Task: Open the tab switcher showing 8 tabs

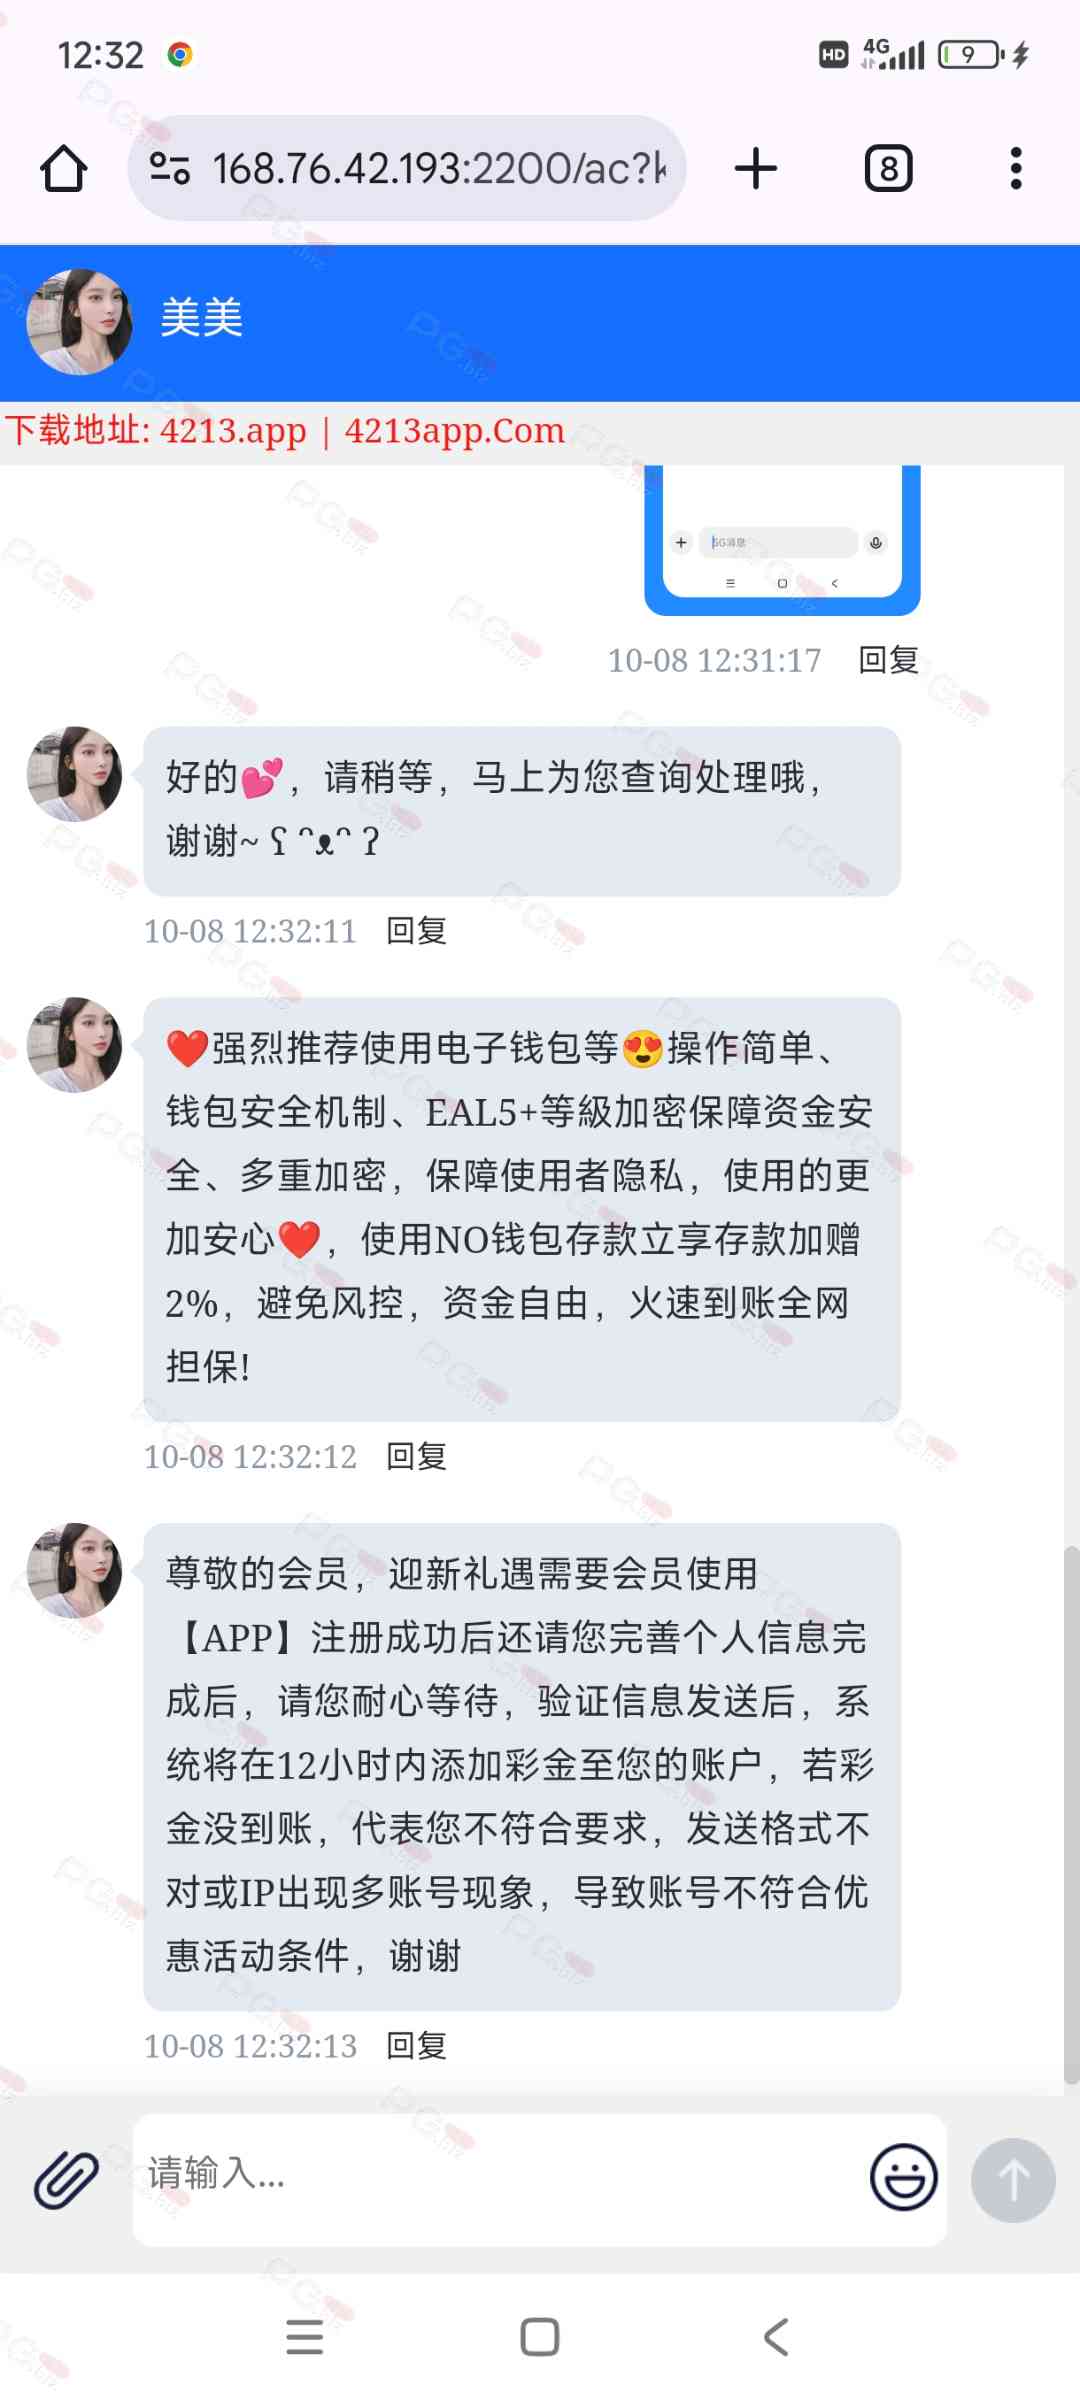Action: coord(888,168)
